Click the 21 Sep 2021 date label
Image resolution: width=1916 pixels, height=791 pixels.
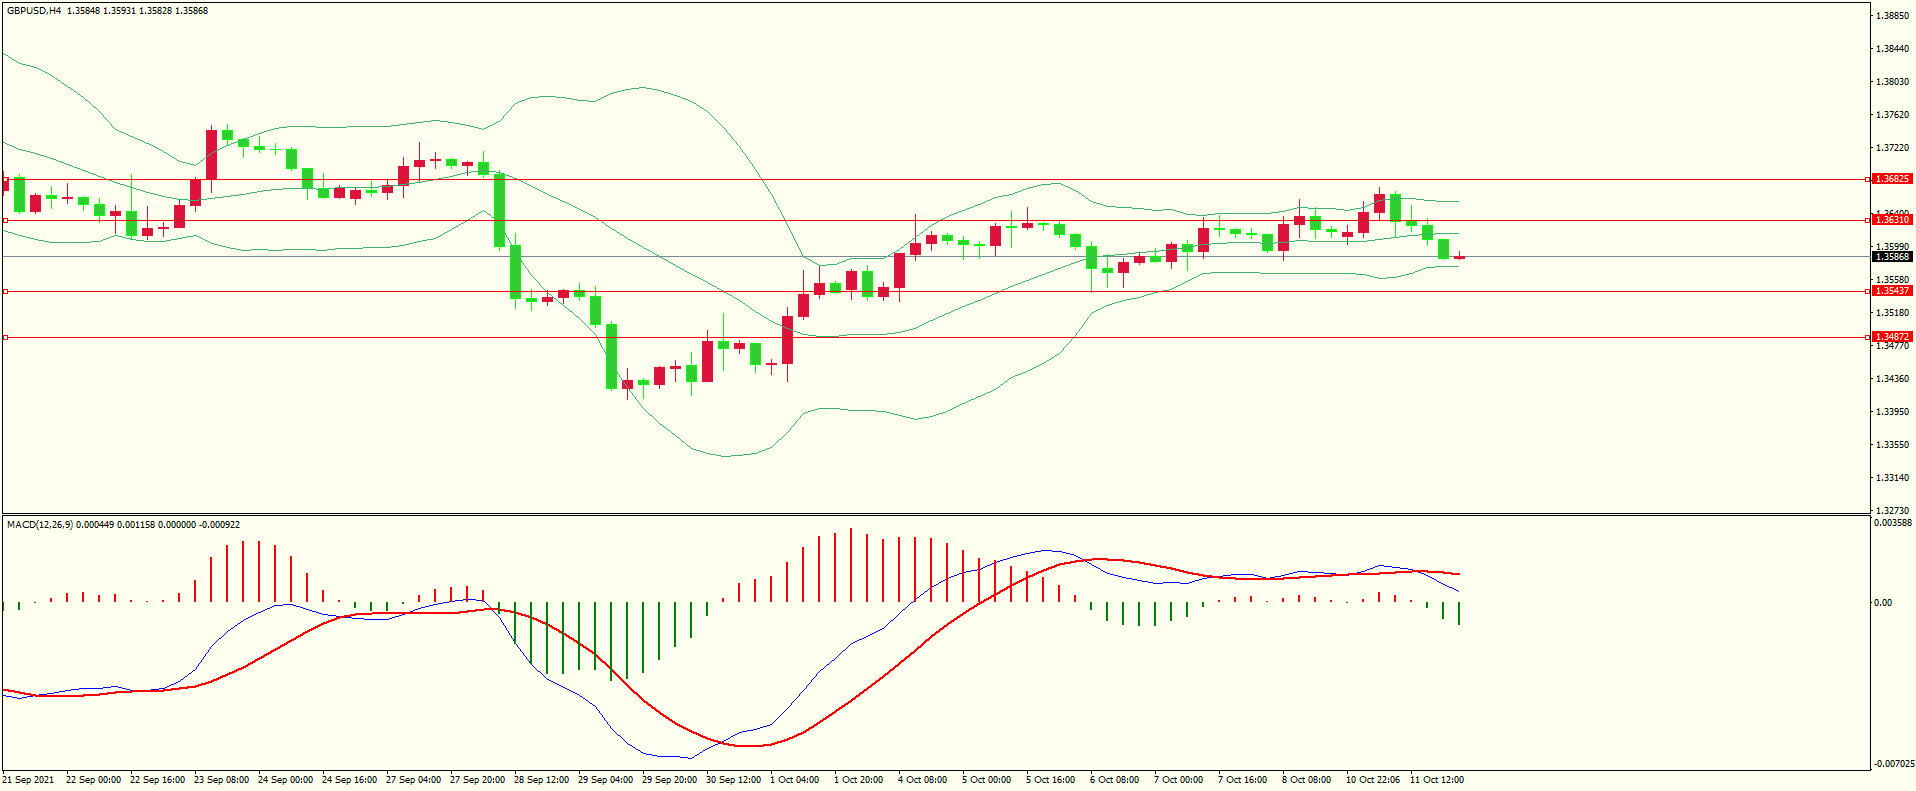coord(29,780)
